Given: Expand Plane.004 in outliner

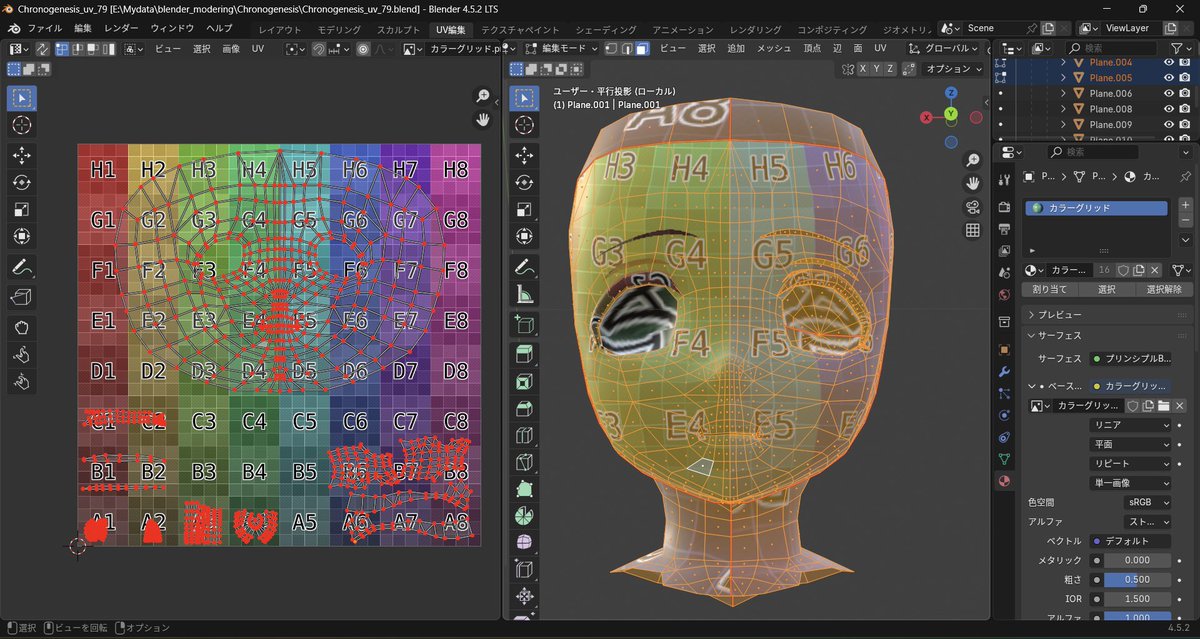Looking at the screenshot, I should click(x=1063, y=62).
